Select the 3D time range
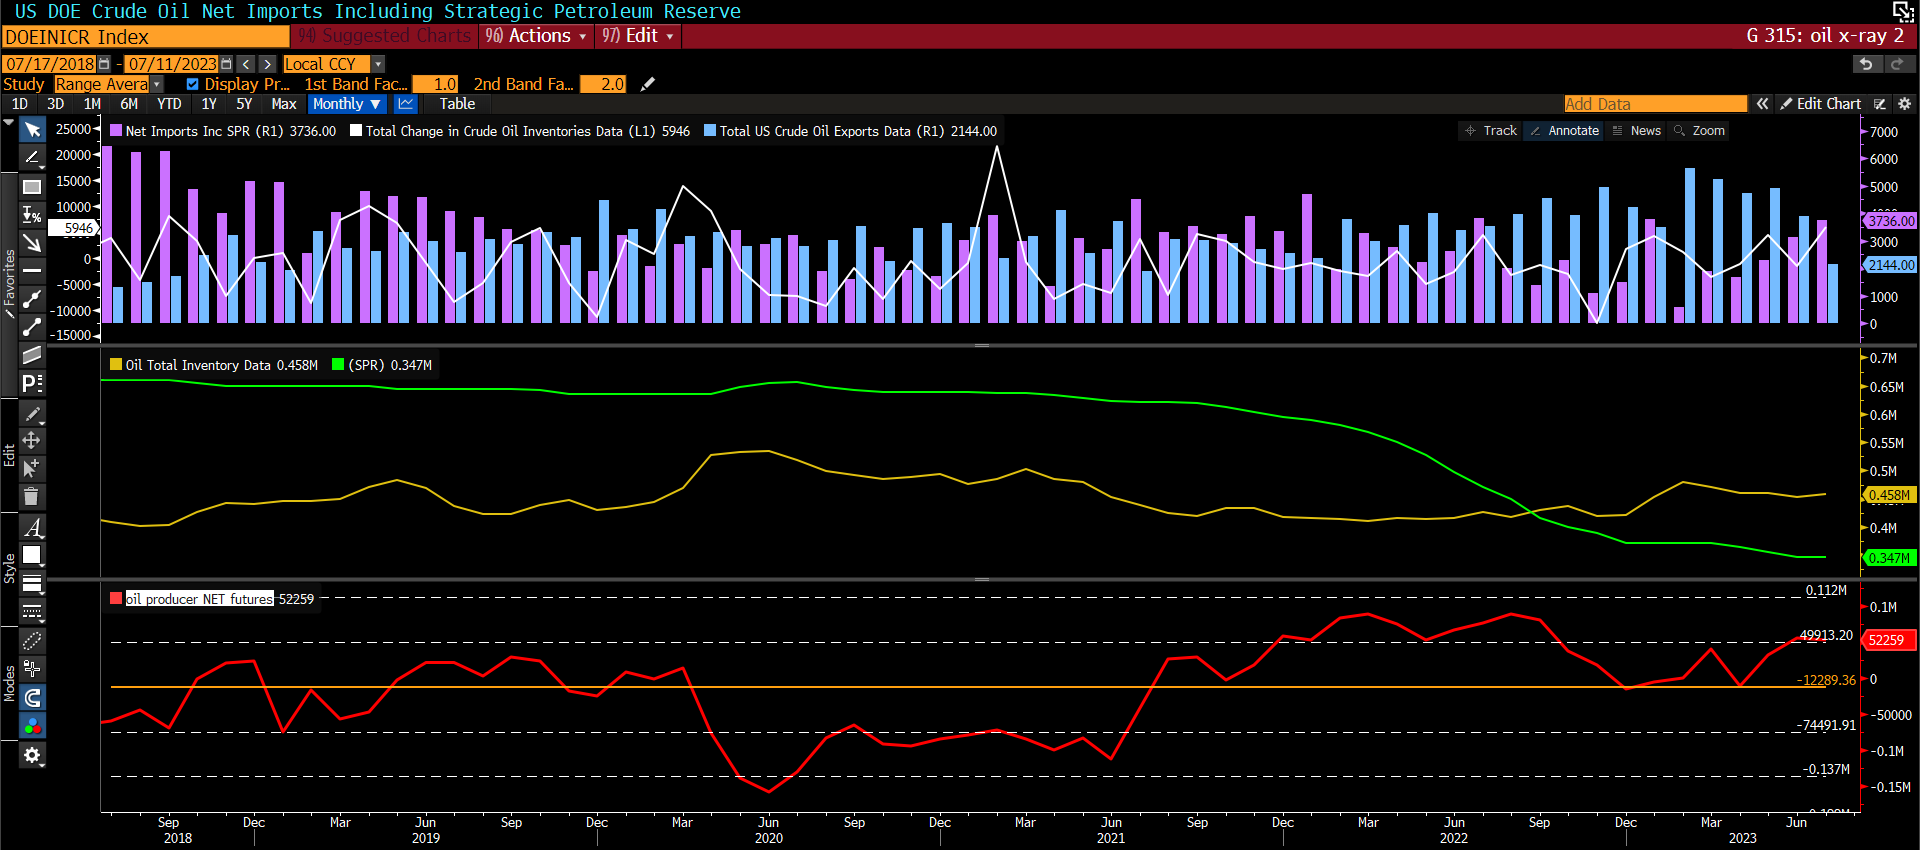The height and width of the screenshot is (850, 1920). [55, 104]
